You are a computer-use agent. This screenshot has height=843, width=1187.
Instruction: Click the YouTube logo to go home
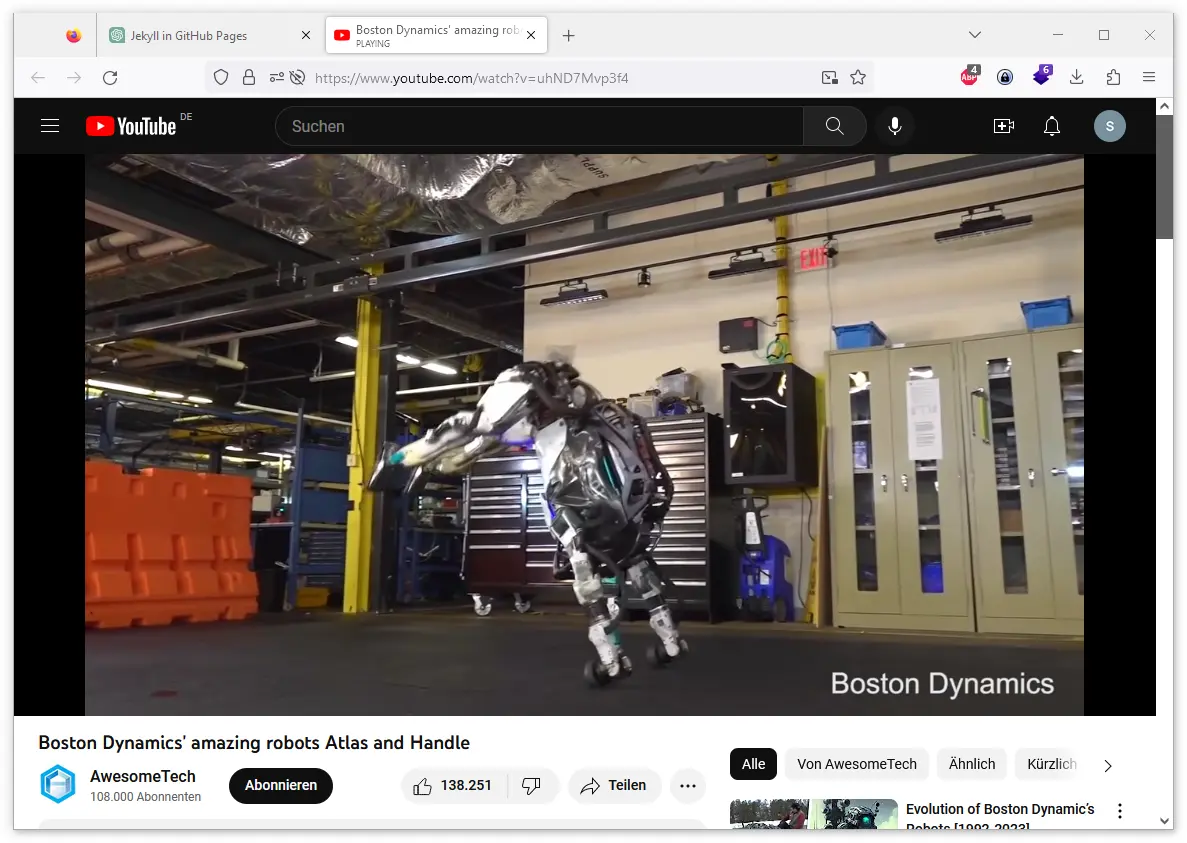(131, 126)
